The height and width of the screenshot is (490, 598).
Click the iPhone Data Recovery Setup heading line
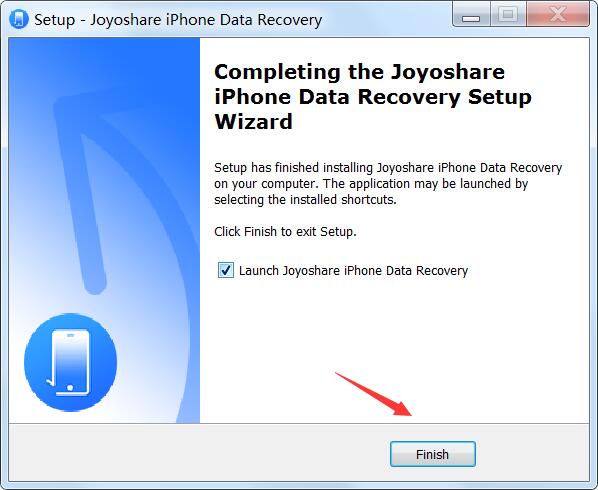tap(373, 96)
